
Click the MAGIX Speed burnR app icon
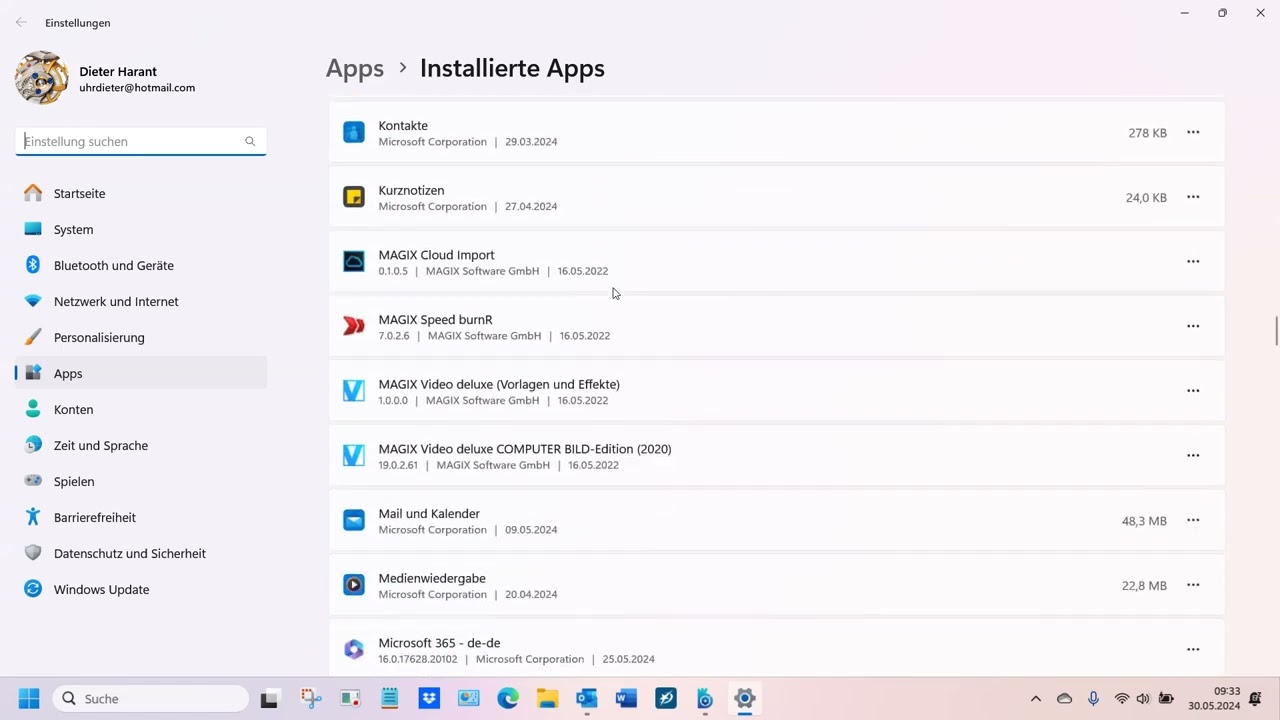[x=354, y=326]
